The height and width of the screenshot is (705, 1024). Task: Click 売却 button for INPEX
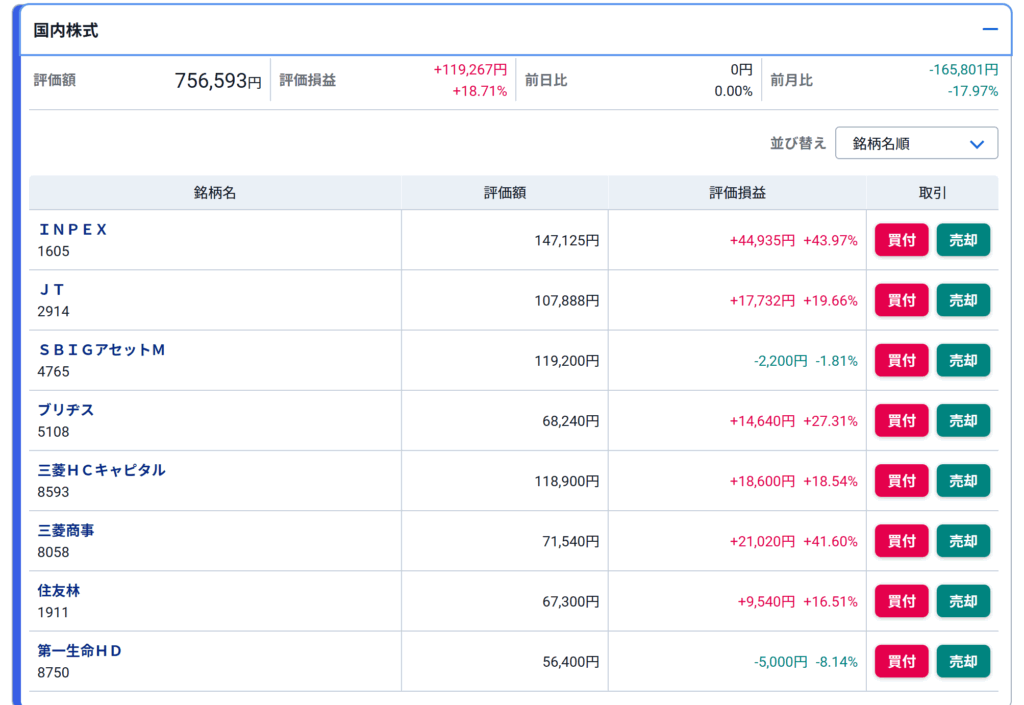point(963,240)
